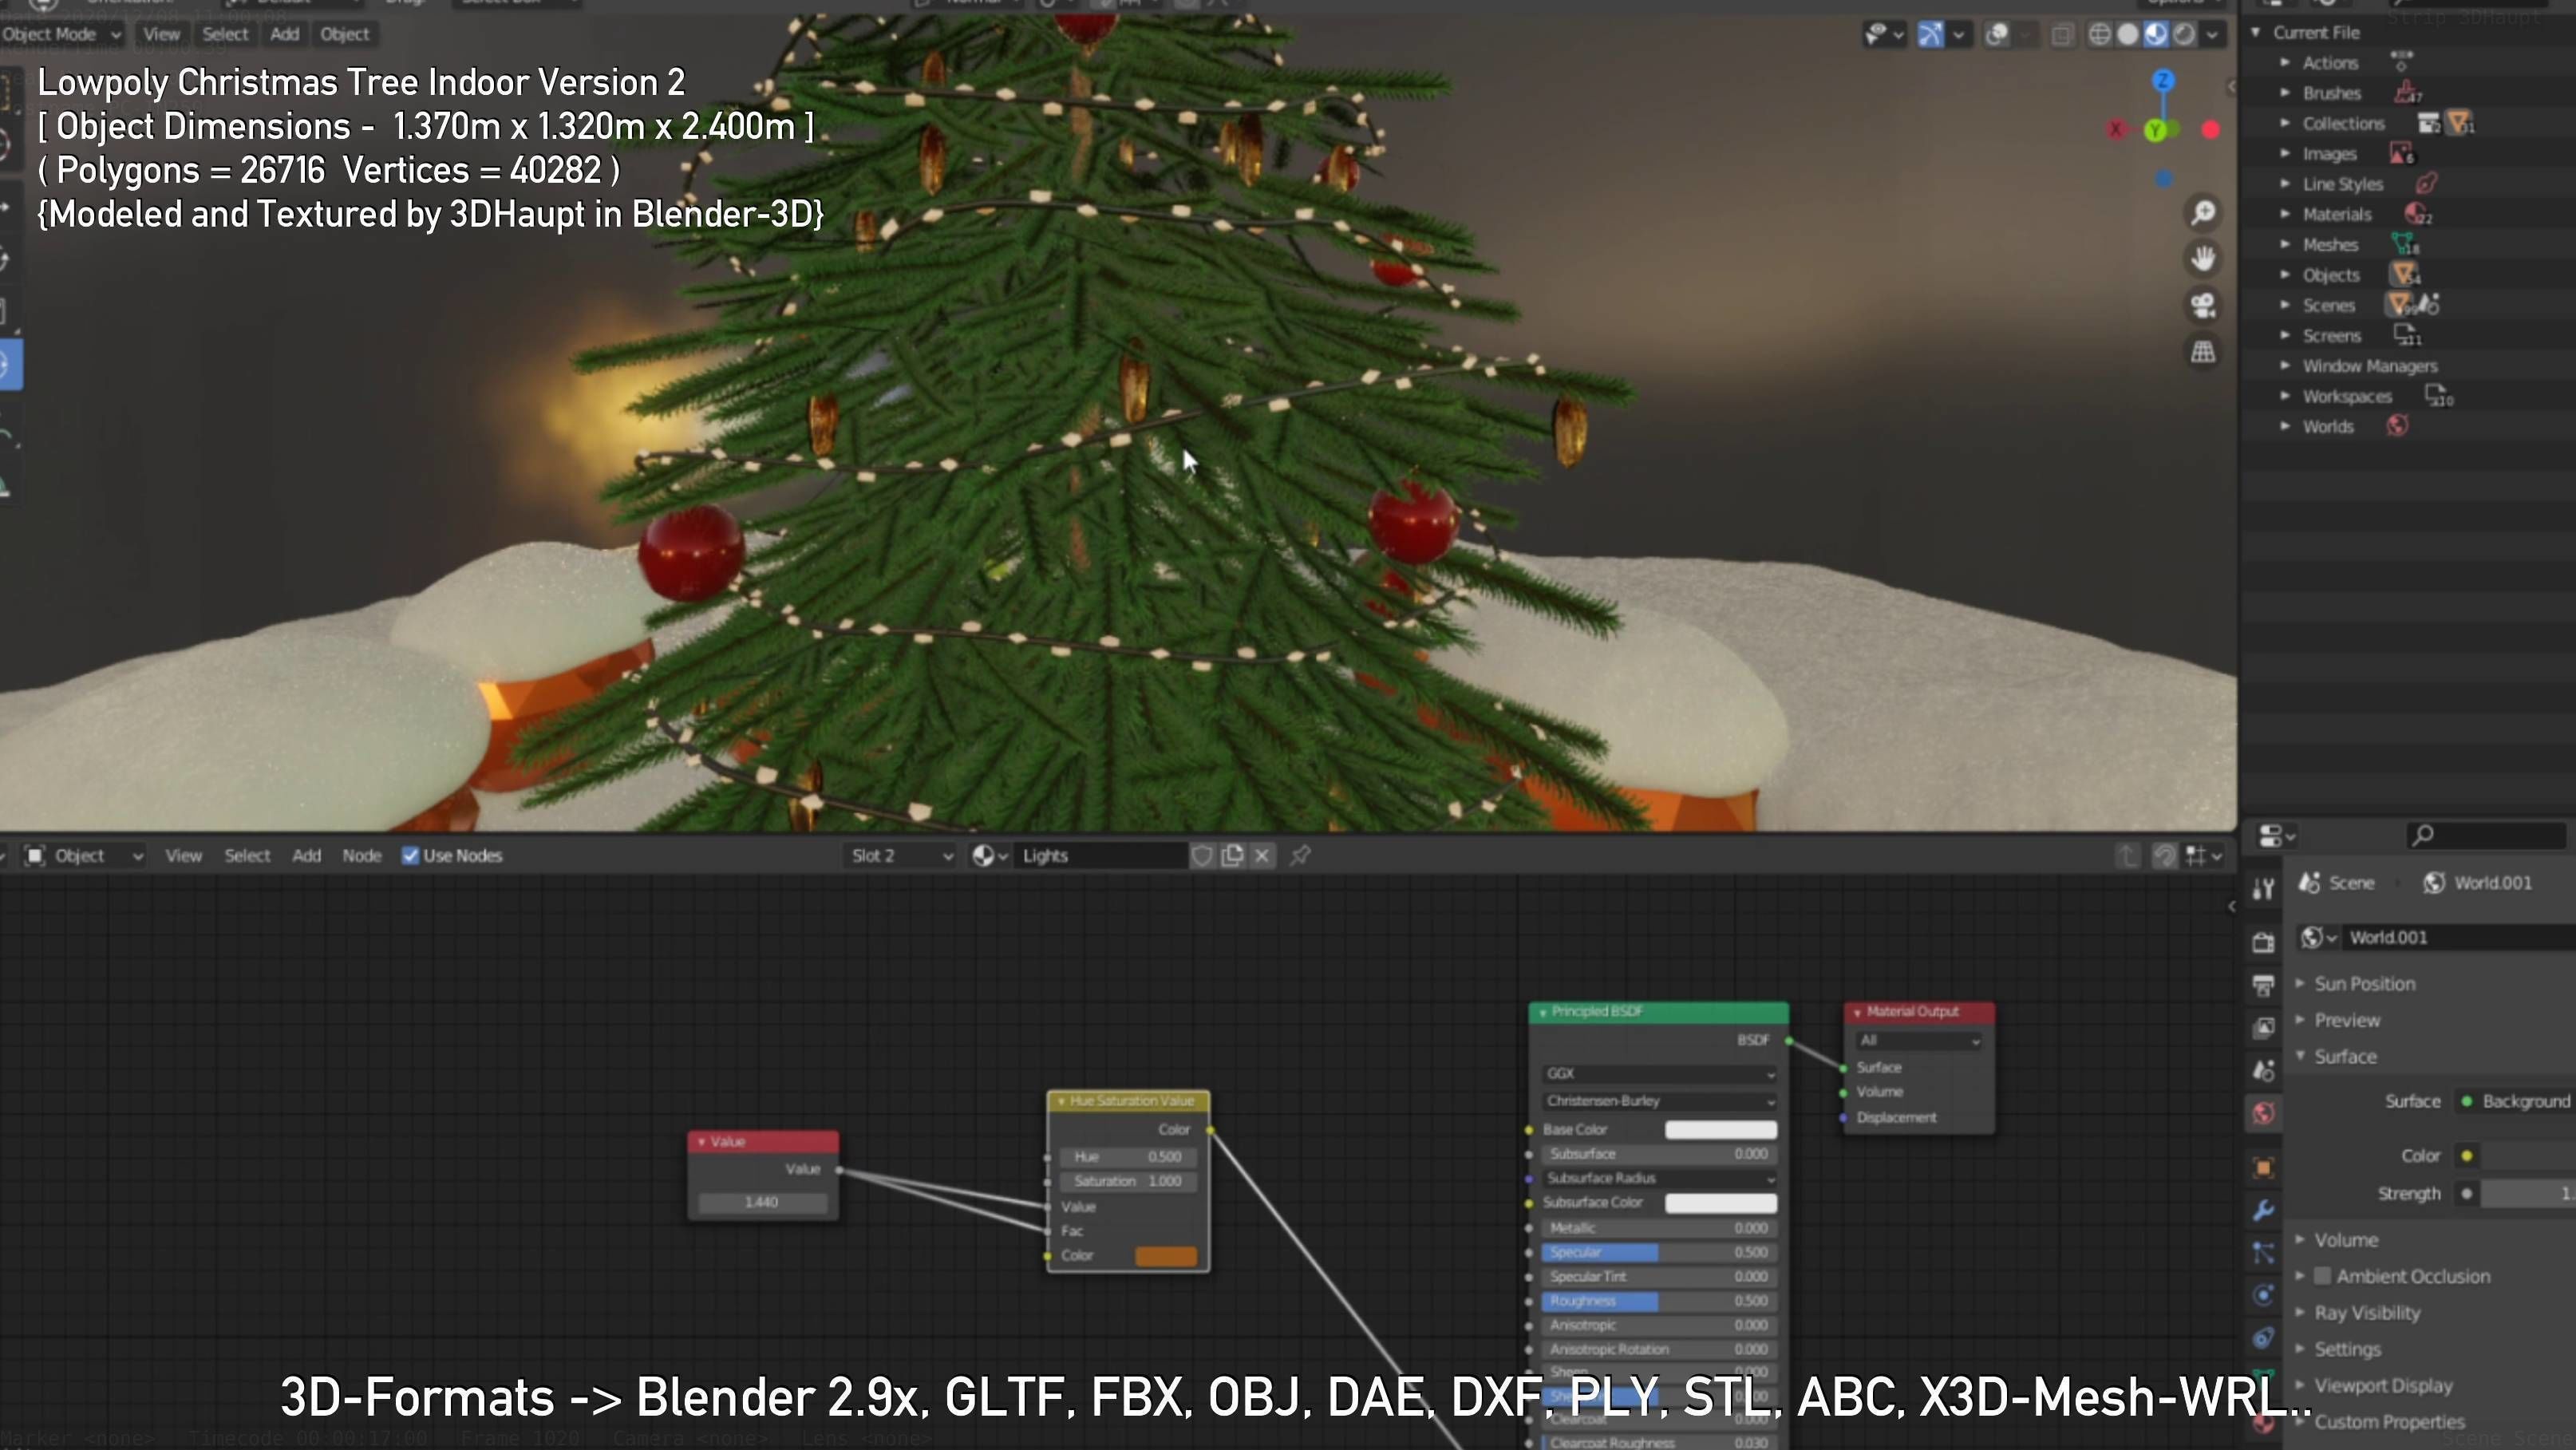Open viewport shading options dropdown arrow
This screenshot has width=2576, height=1450.
point(2212,35)
